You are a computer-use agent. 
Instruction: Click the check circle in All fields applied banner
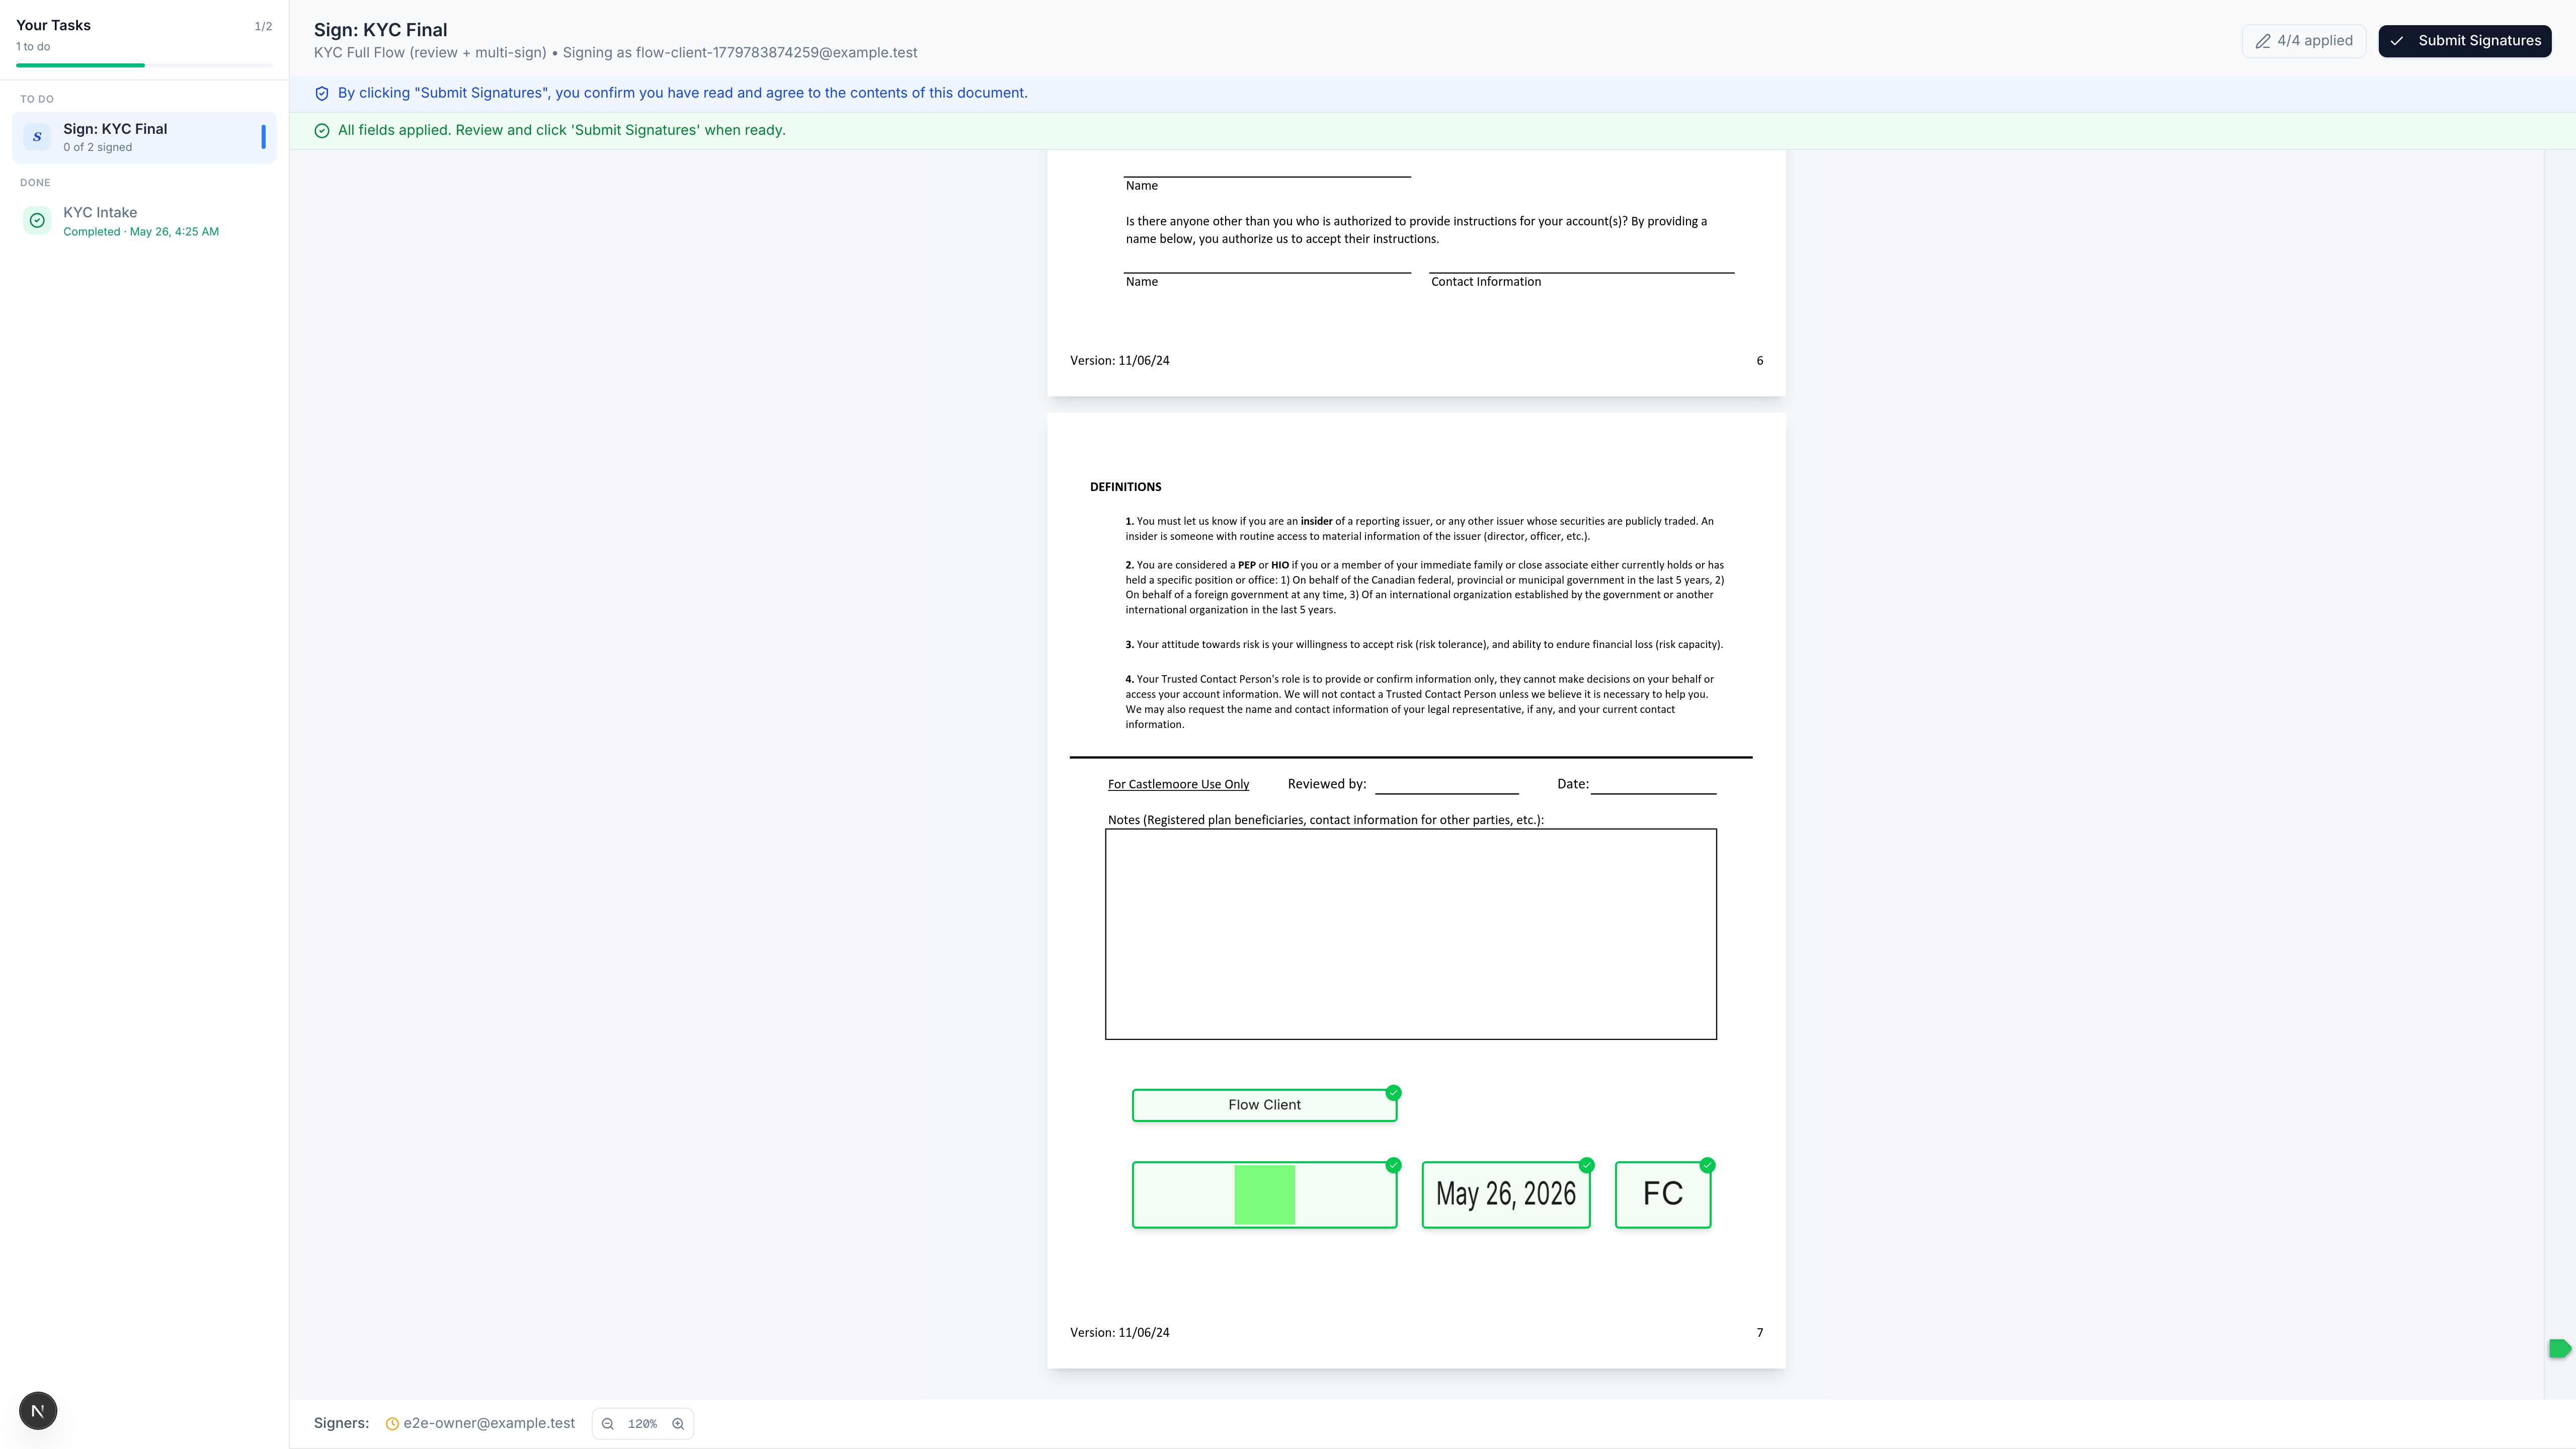click(322, 131)
